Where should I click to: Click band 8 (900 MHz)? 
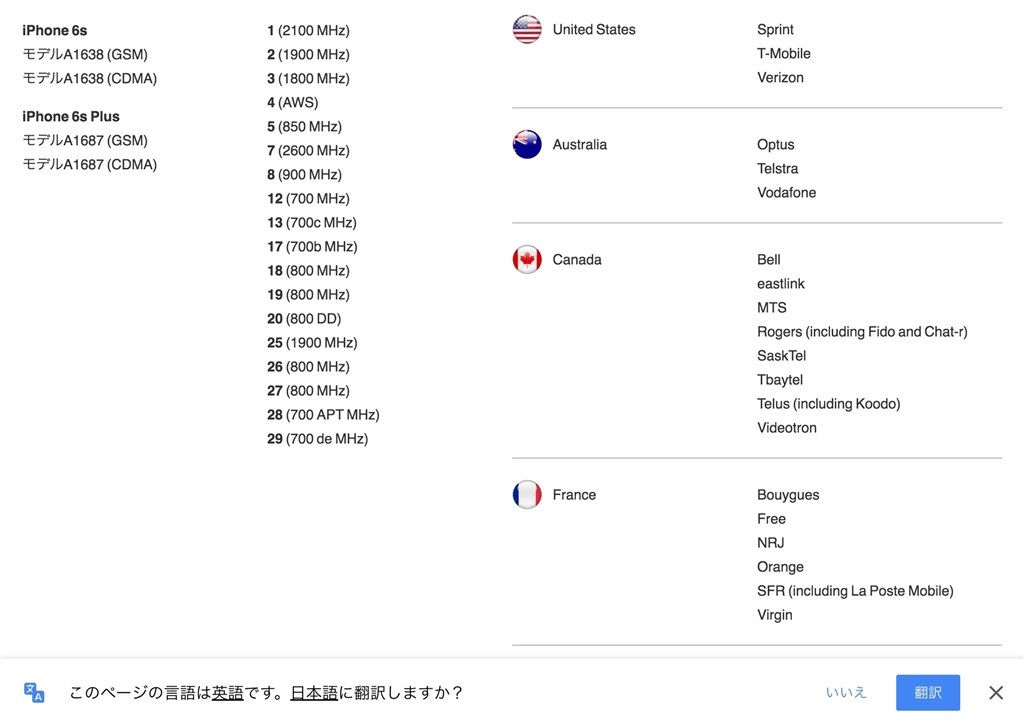click(304, 174)
